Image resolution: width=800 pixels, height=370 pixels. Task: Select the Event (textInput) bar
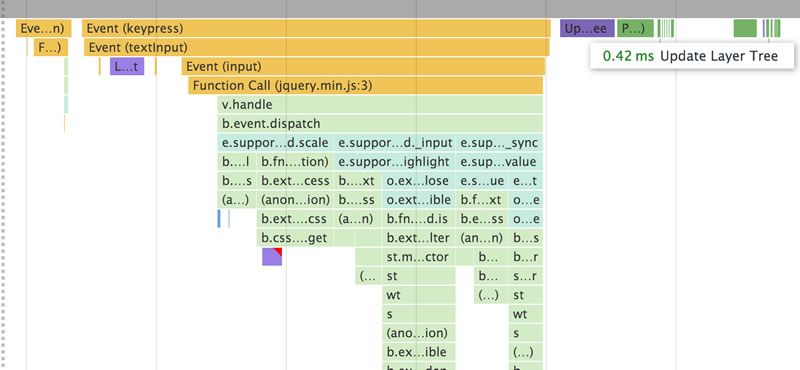(317, 47)
